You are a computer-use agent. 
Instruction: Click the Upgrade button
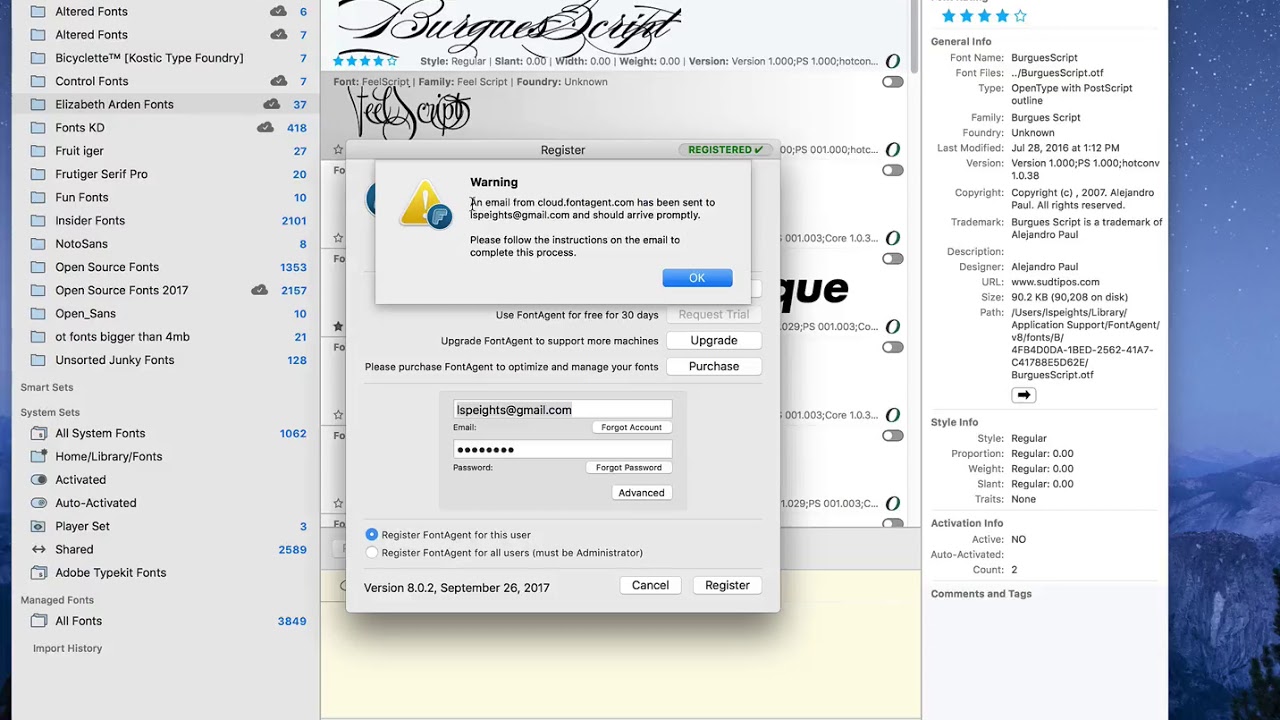tap(714, 340)
